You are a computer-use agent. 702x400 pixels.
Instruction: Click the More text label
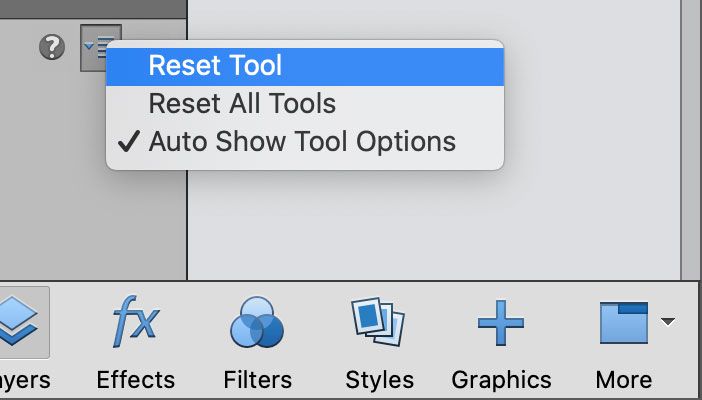point(623,380)
